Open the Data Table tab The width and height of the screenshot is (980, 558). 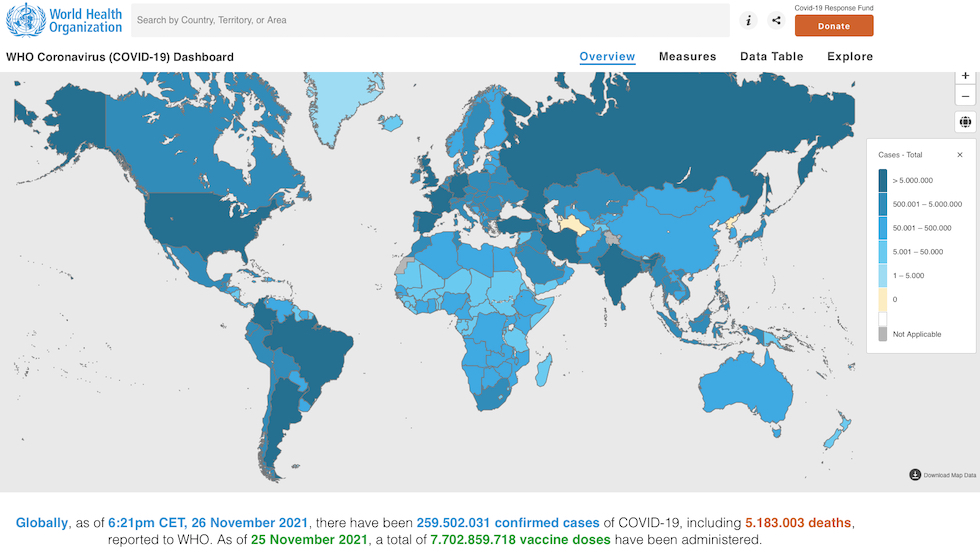(x=771, y=56)
